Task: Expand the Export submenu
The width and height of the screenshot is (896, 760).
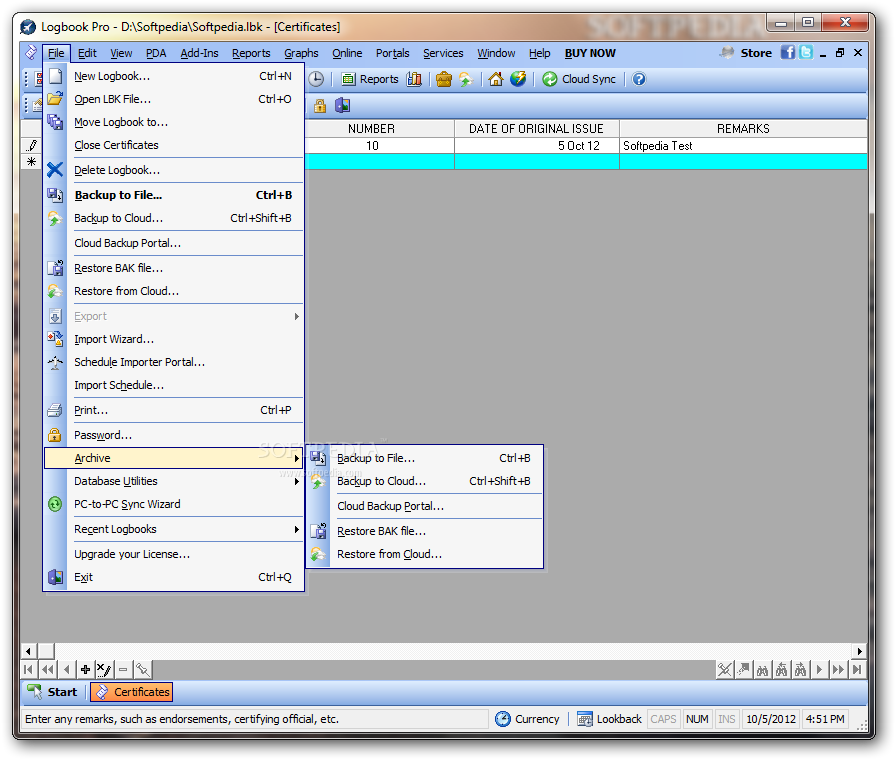Action: coord(173,317)
